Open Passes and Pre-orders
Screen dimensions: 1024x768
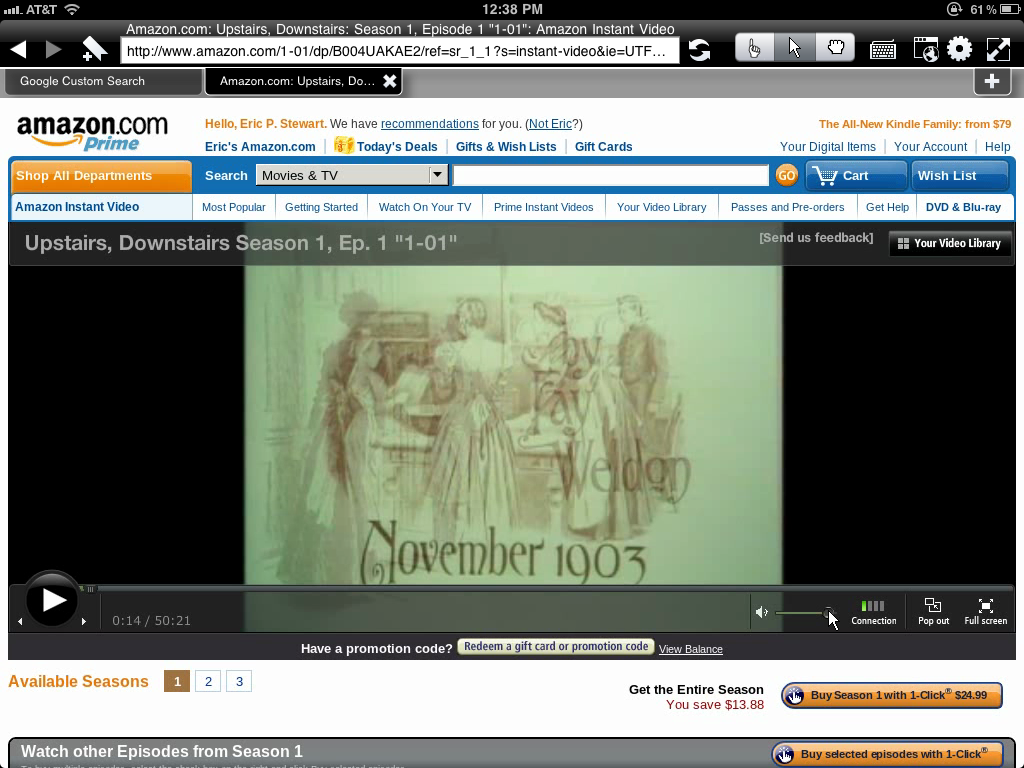(787, 207)
